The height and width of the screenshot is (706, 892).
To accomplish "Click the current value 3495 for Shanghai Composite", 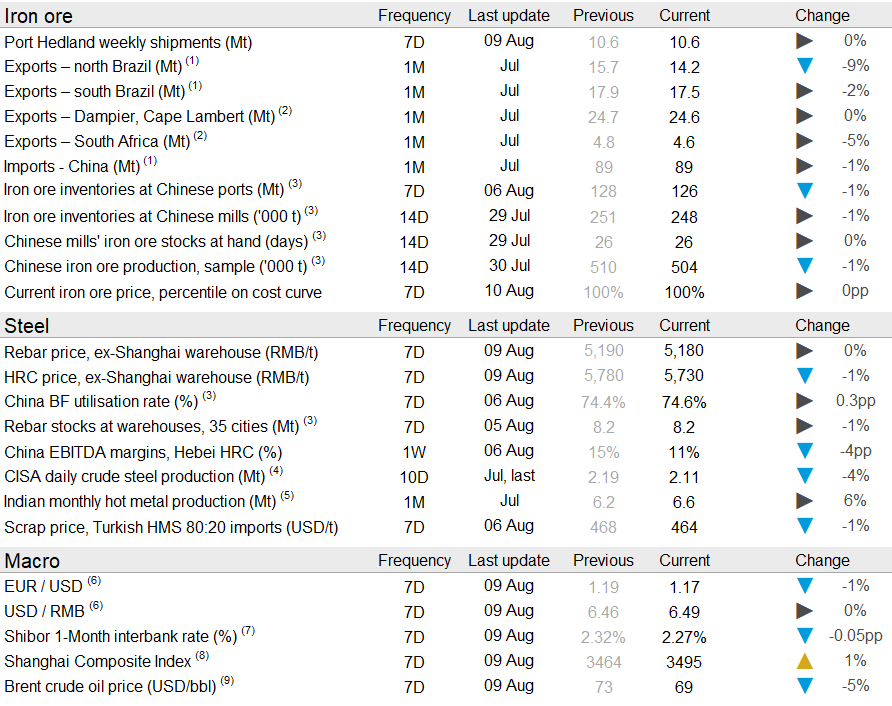I will click(x=684, y=661).
